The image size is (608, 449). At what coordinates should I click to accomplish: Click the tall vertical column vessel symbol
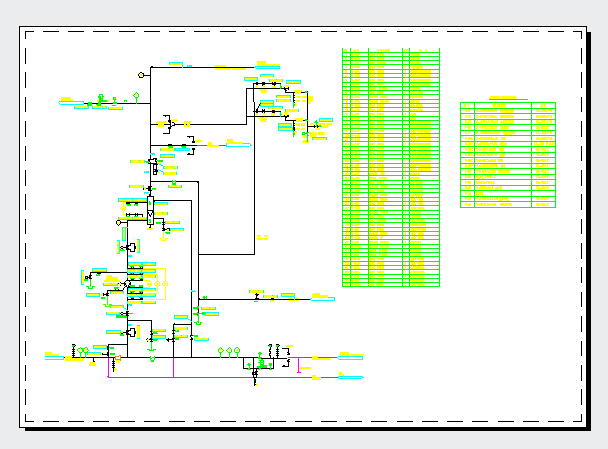[150, 209]
